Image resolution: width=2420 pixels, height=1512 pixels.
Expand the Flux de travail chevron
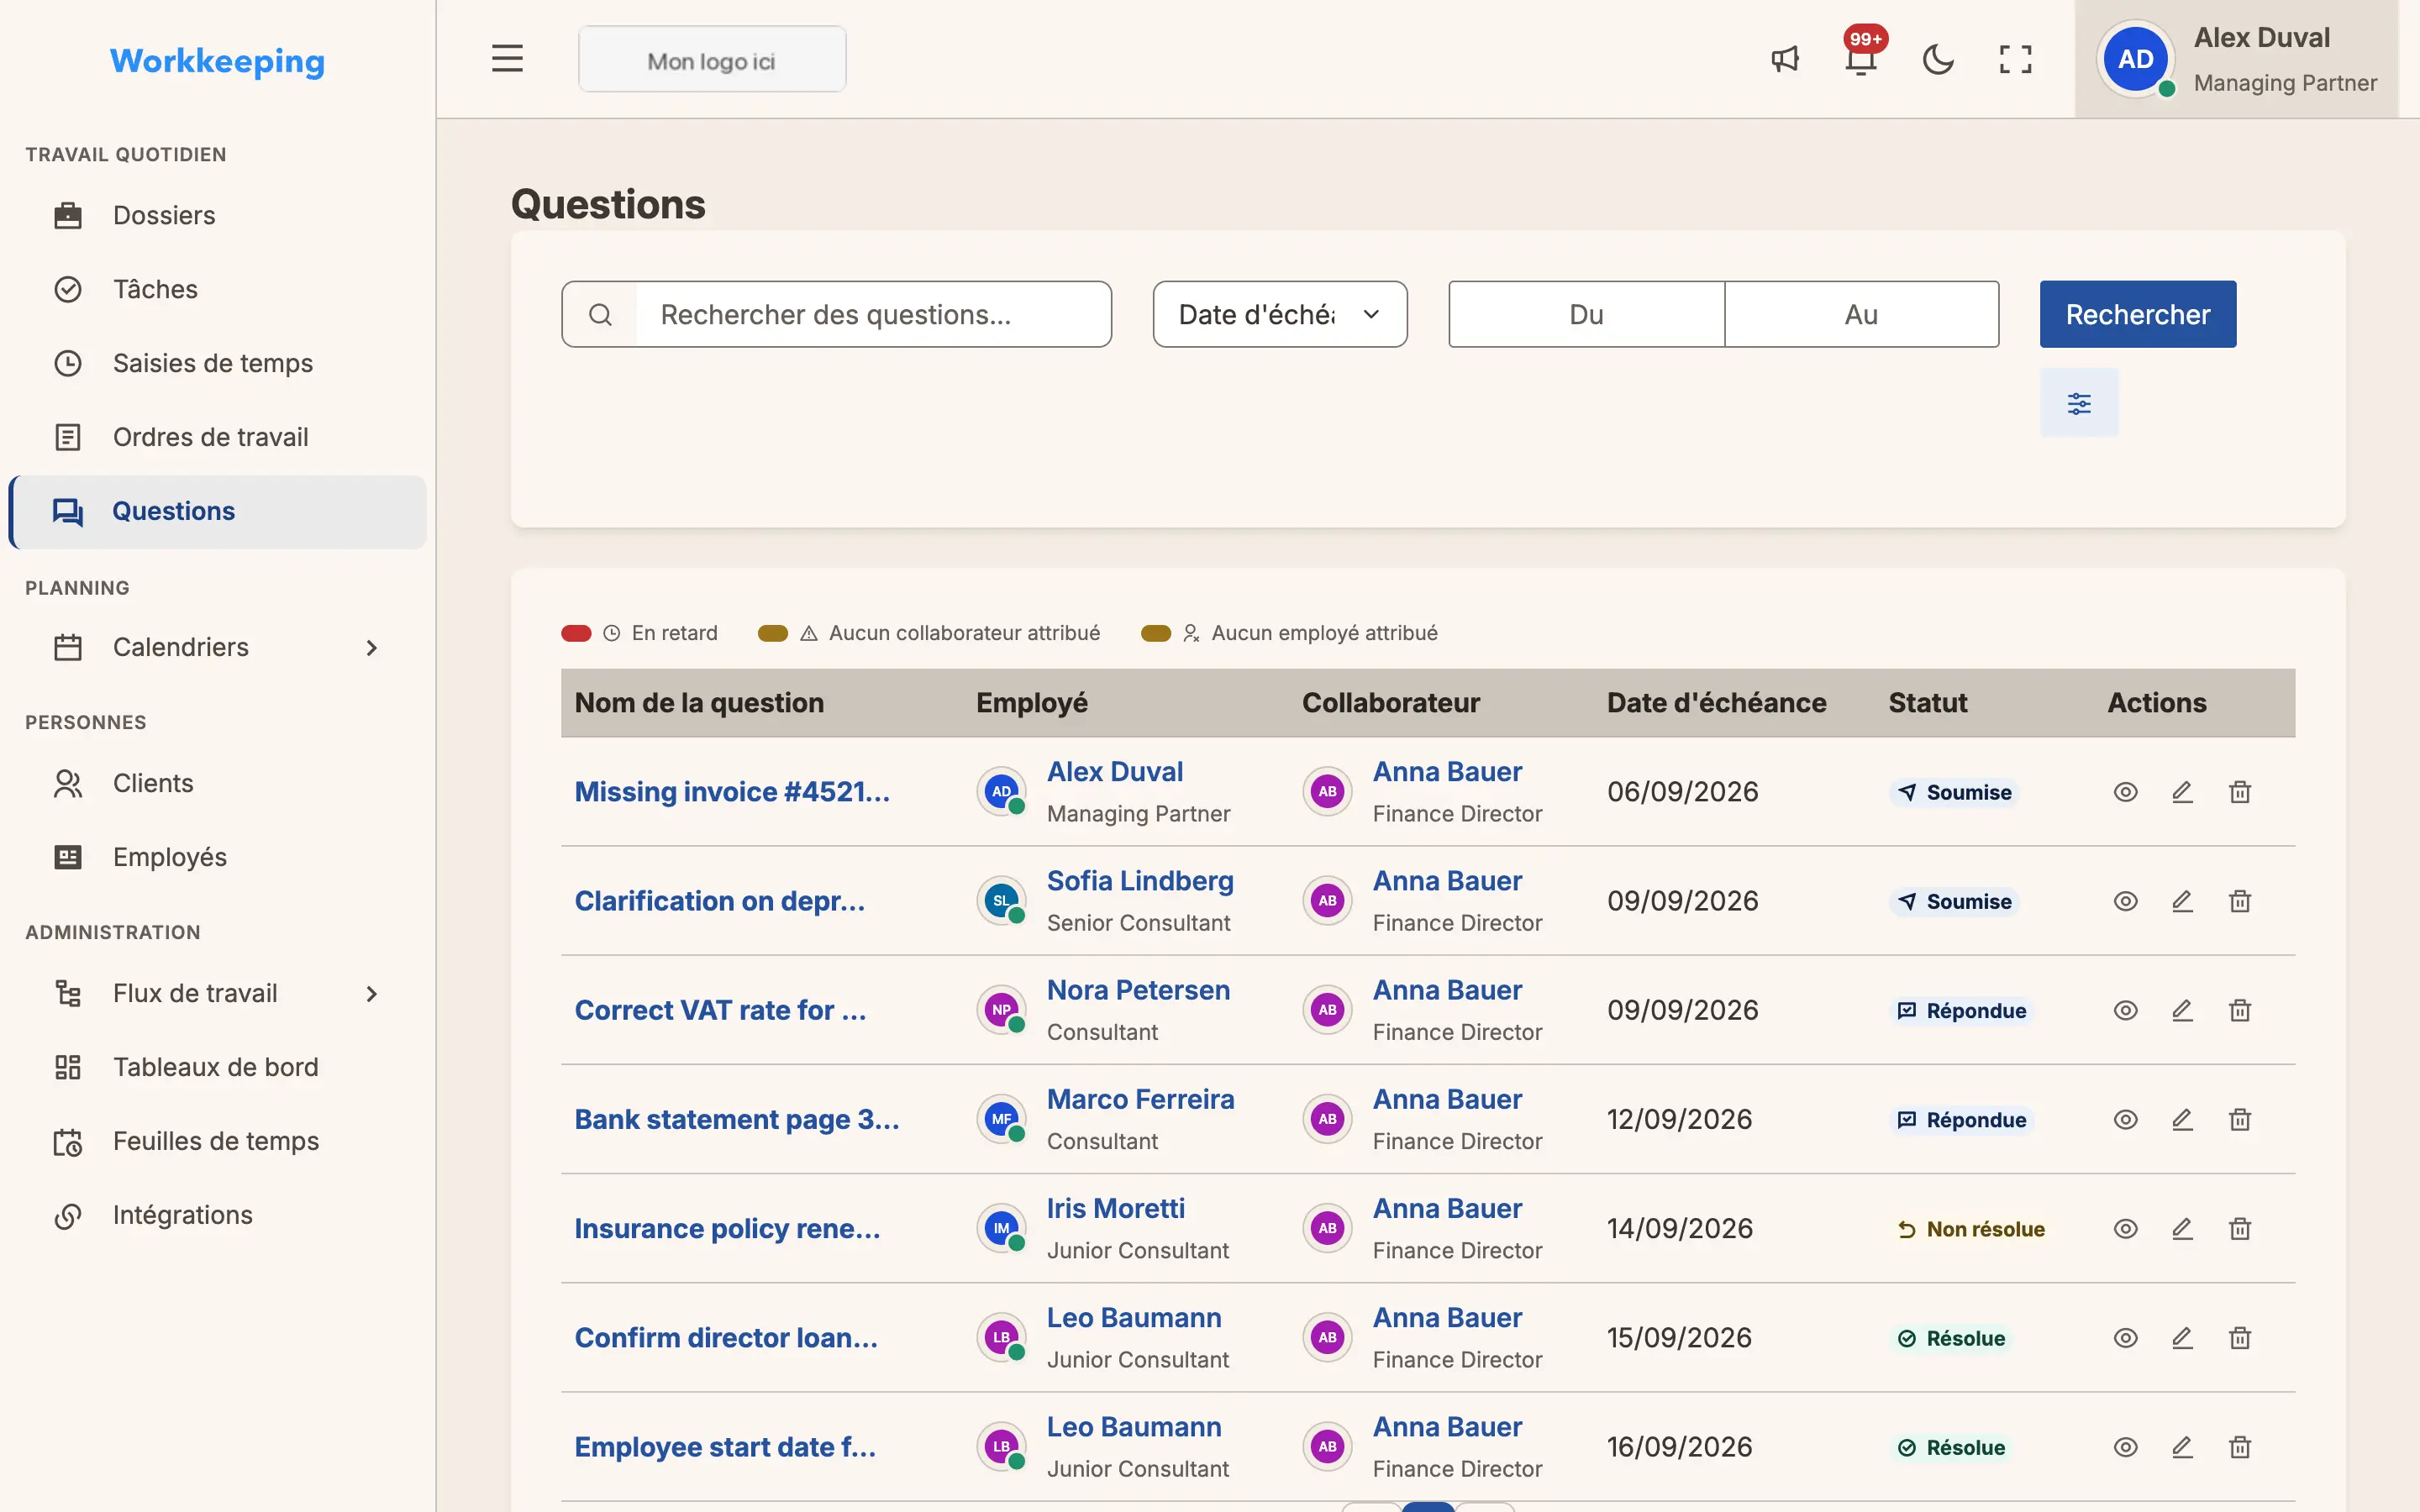(371, 993)
